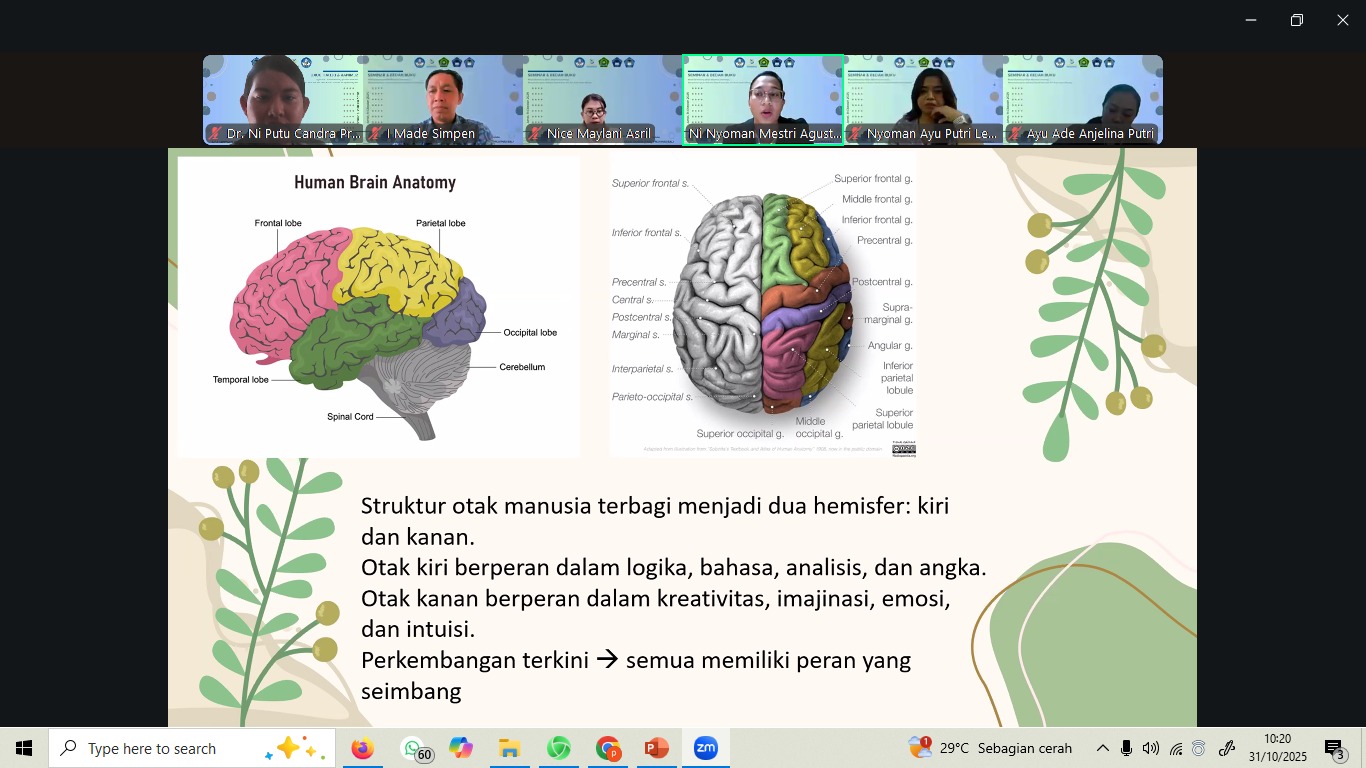Open Firefox from the taskbar
The height and width of the screenshot is (768, 1366).
tap(362, 748)
